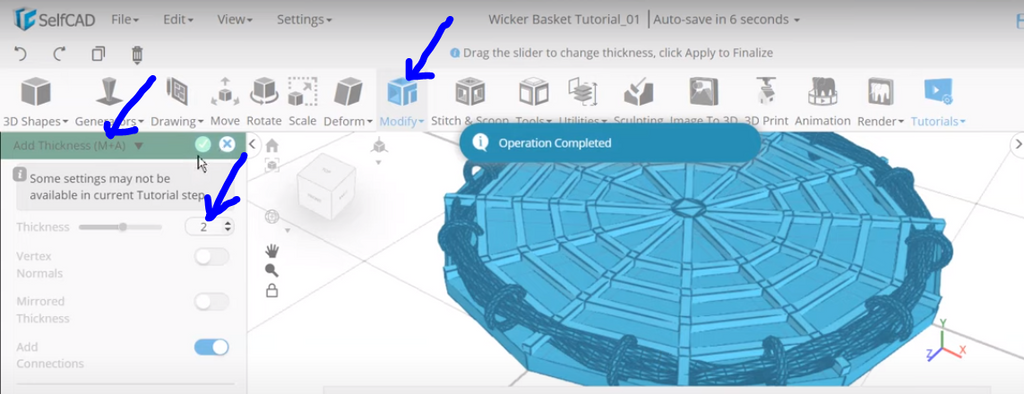Open the Generators tool
Image resolution: width=1024 pixels, height=394 pixels.
(109, 101)
